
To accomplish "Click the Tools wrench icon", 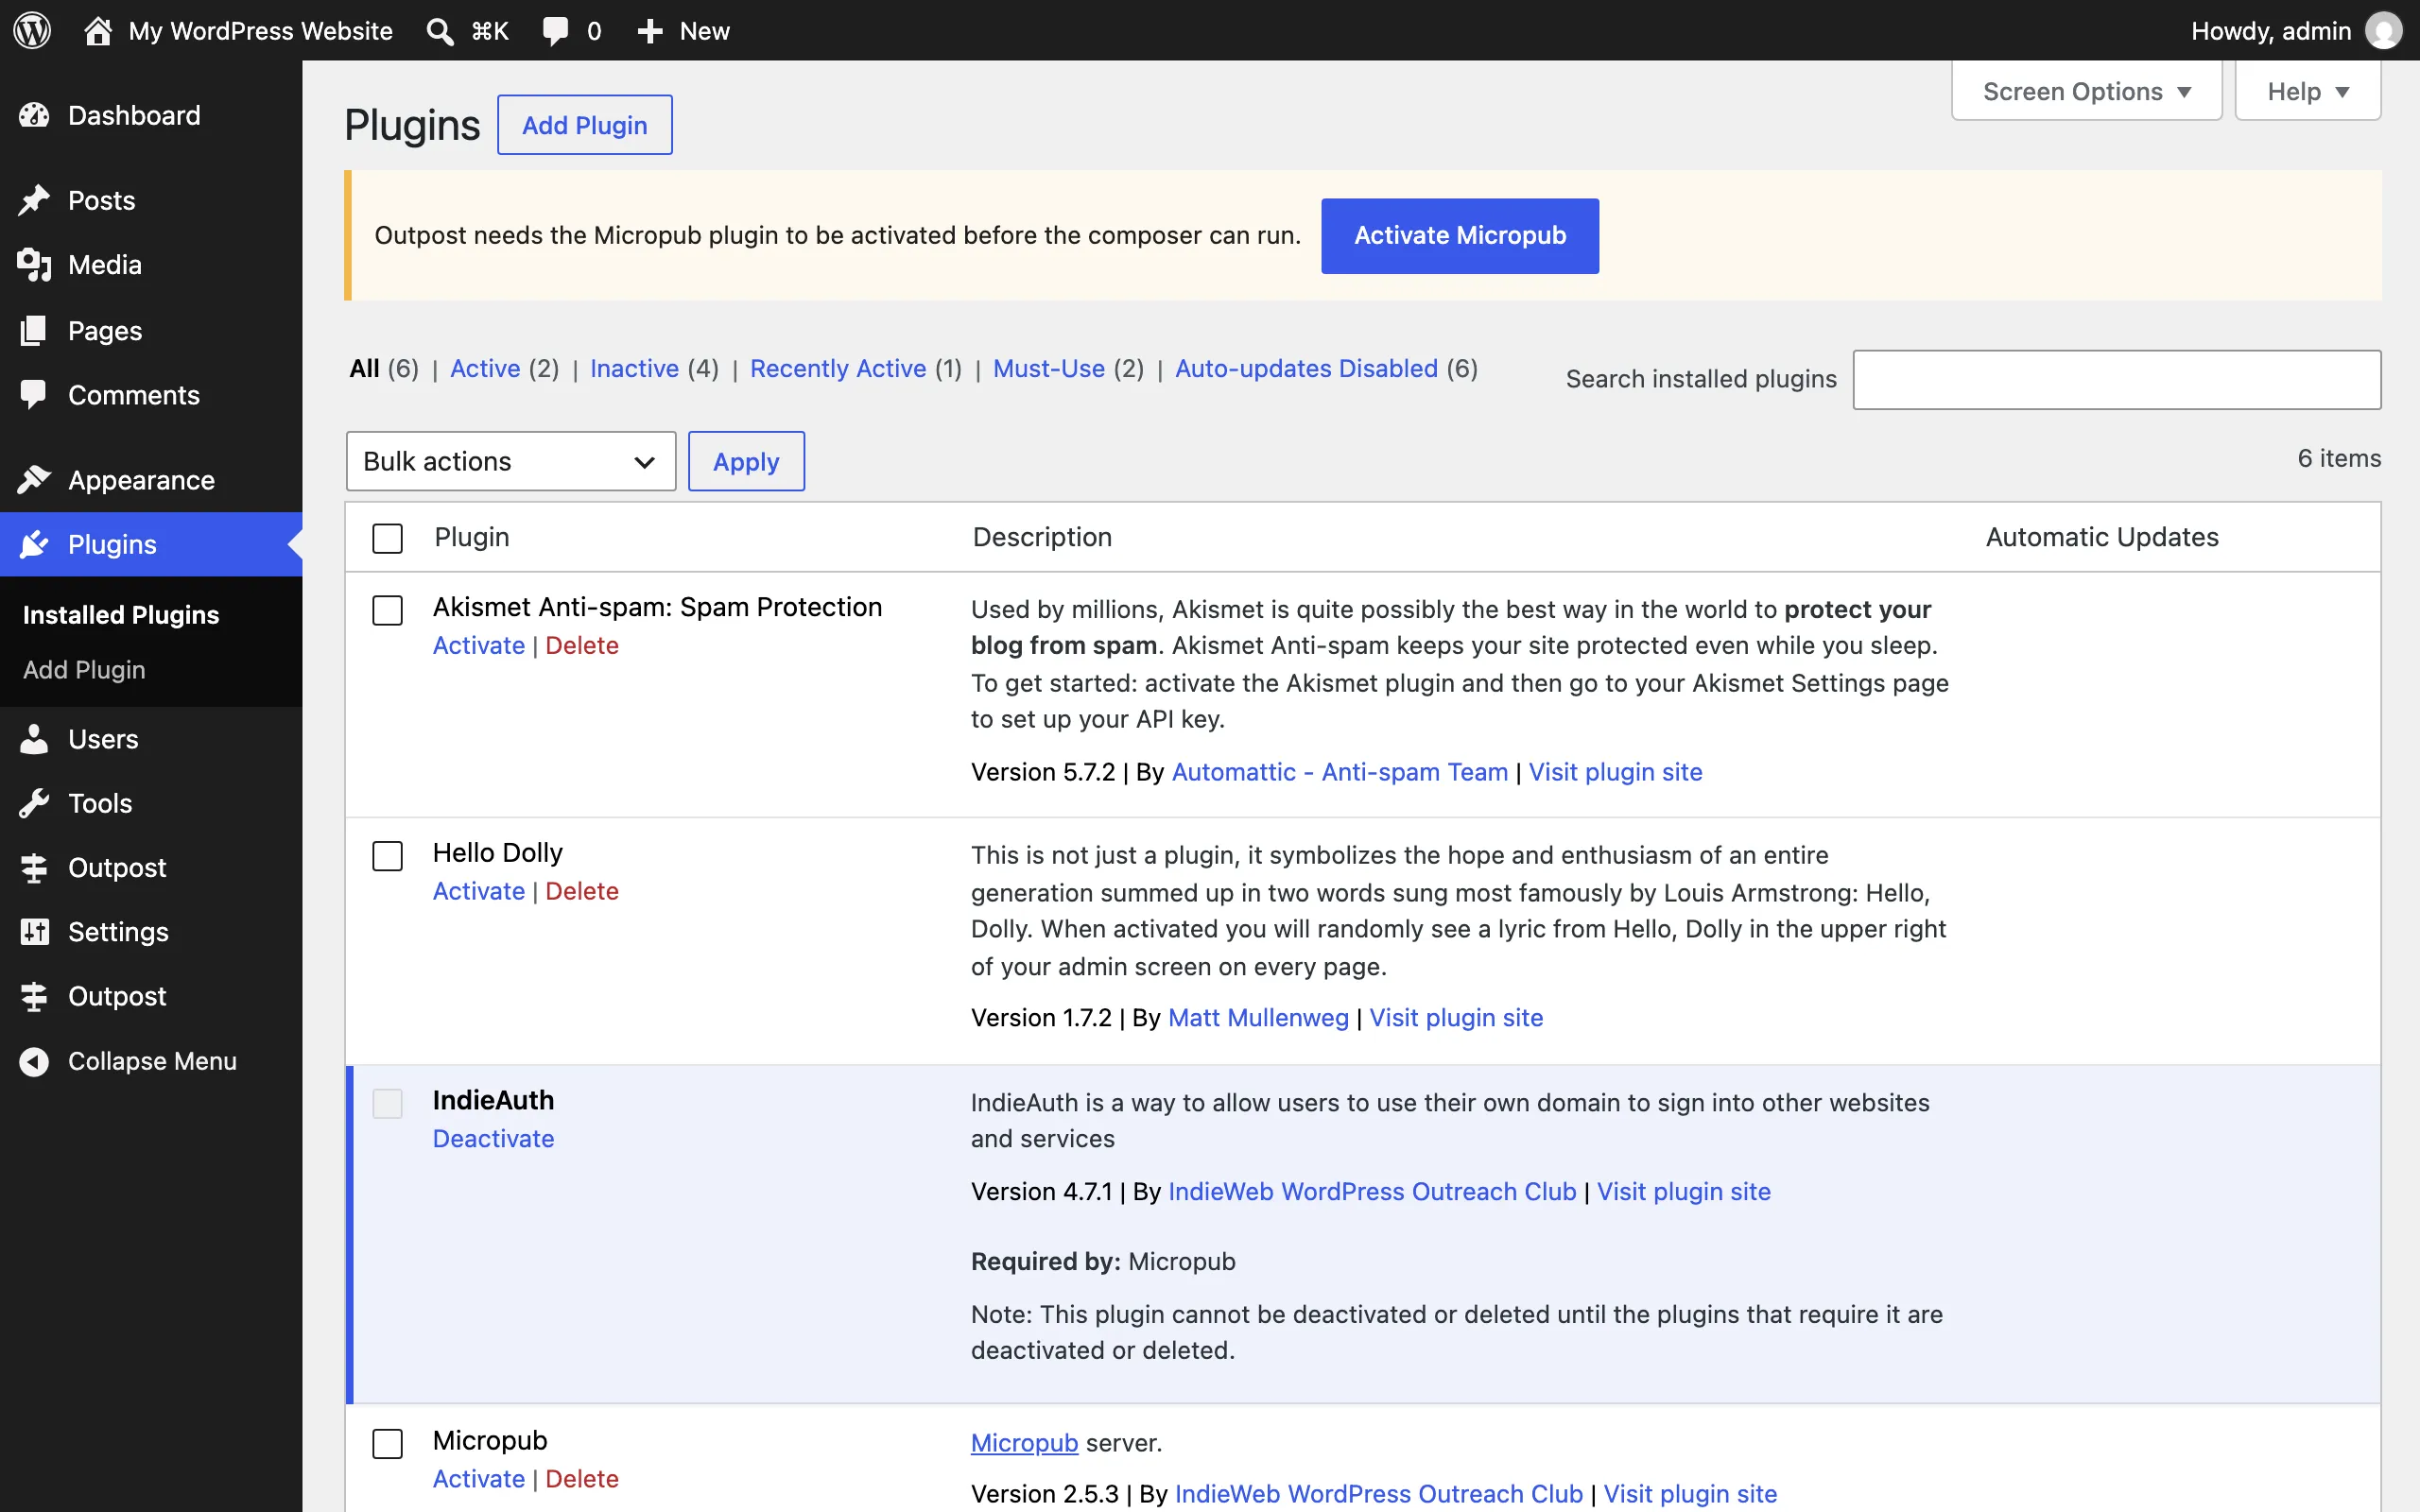I will 34,803.
